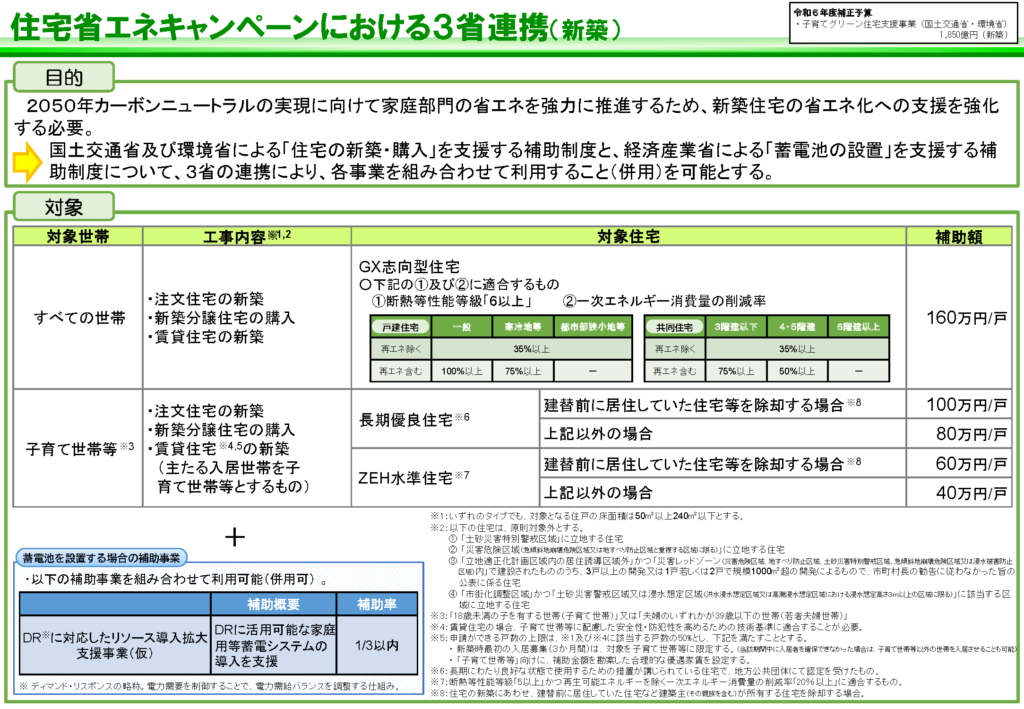
Task: Click the 50%以上 cell in 共同住宅 table
Action: [797, 371]
